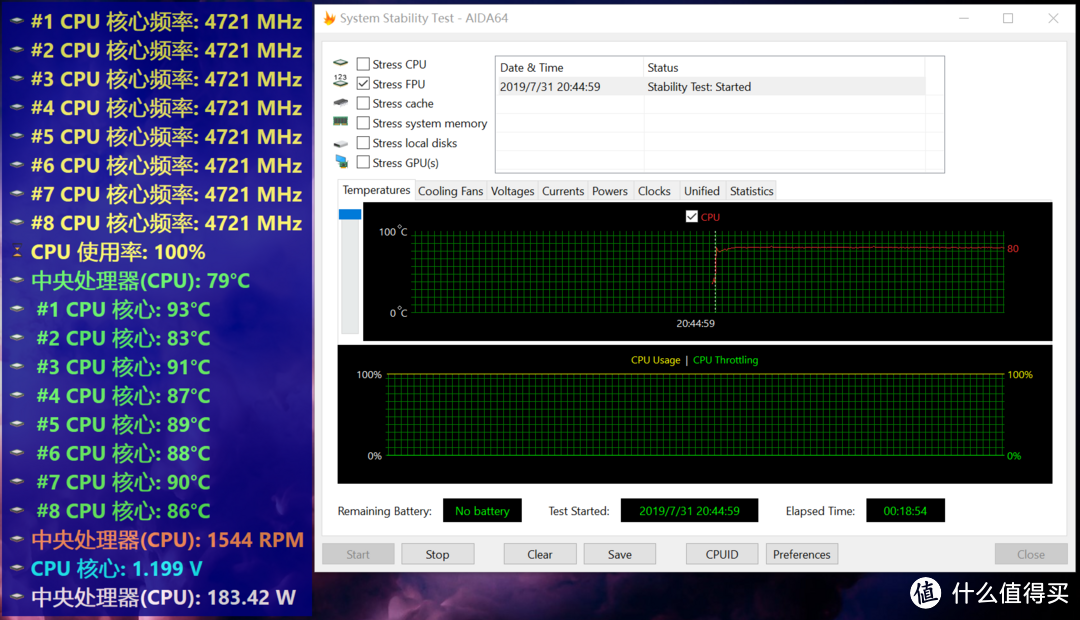Click the cache chip icon beside Stress cache
This screenshot has height=620, width=1080.
340,103
